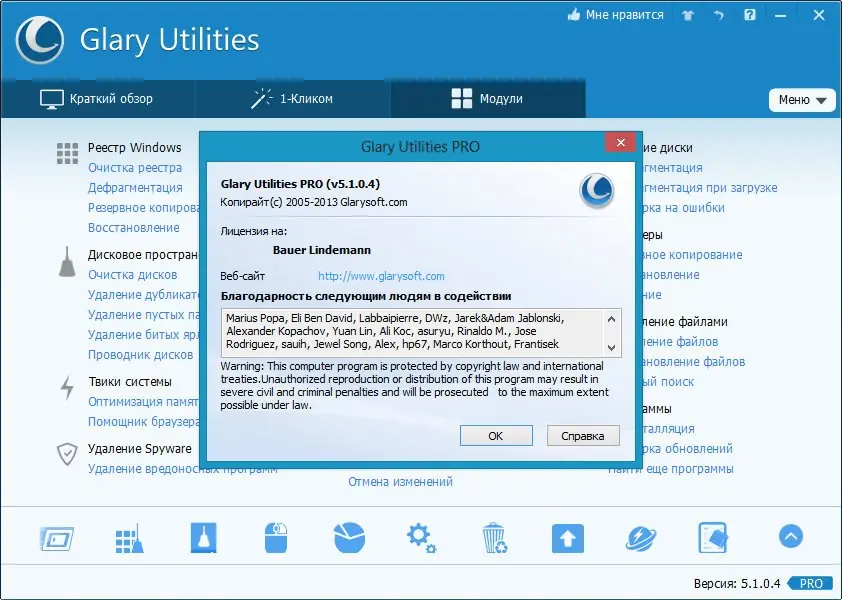Image resolution: width=842 pixels, height=600 pixels.
Task: Select the Модули tab
Action: pos(488,99)
